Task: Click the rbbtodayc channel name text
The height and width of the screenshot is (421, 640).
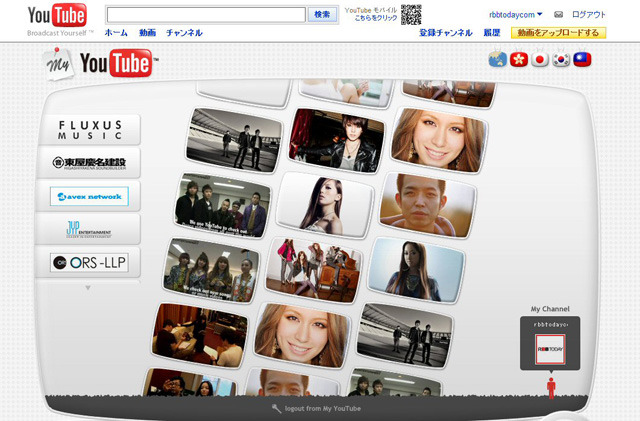Action: coord(550,325)
